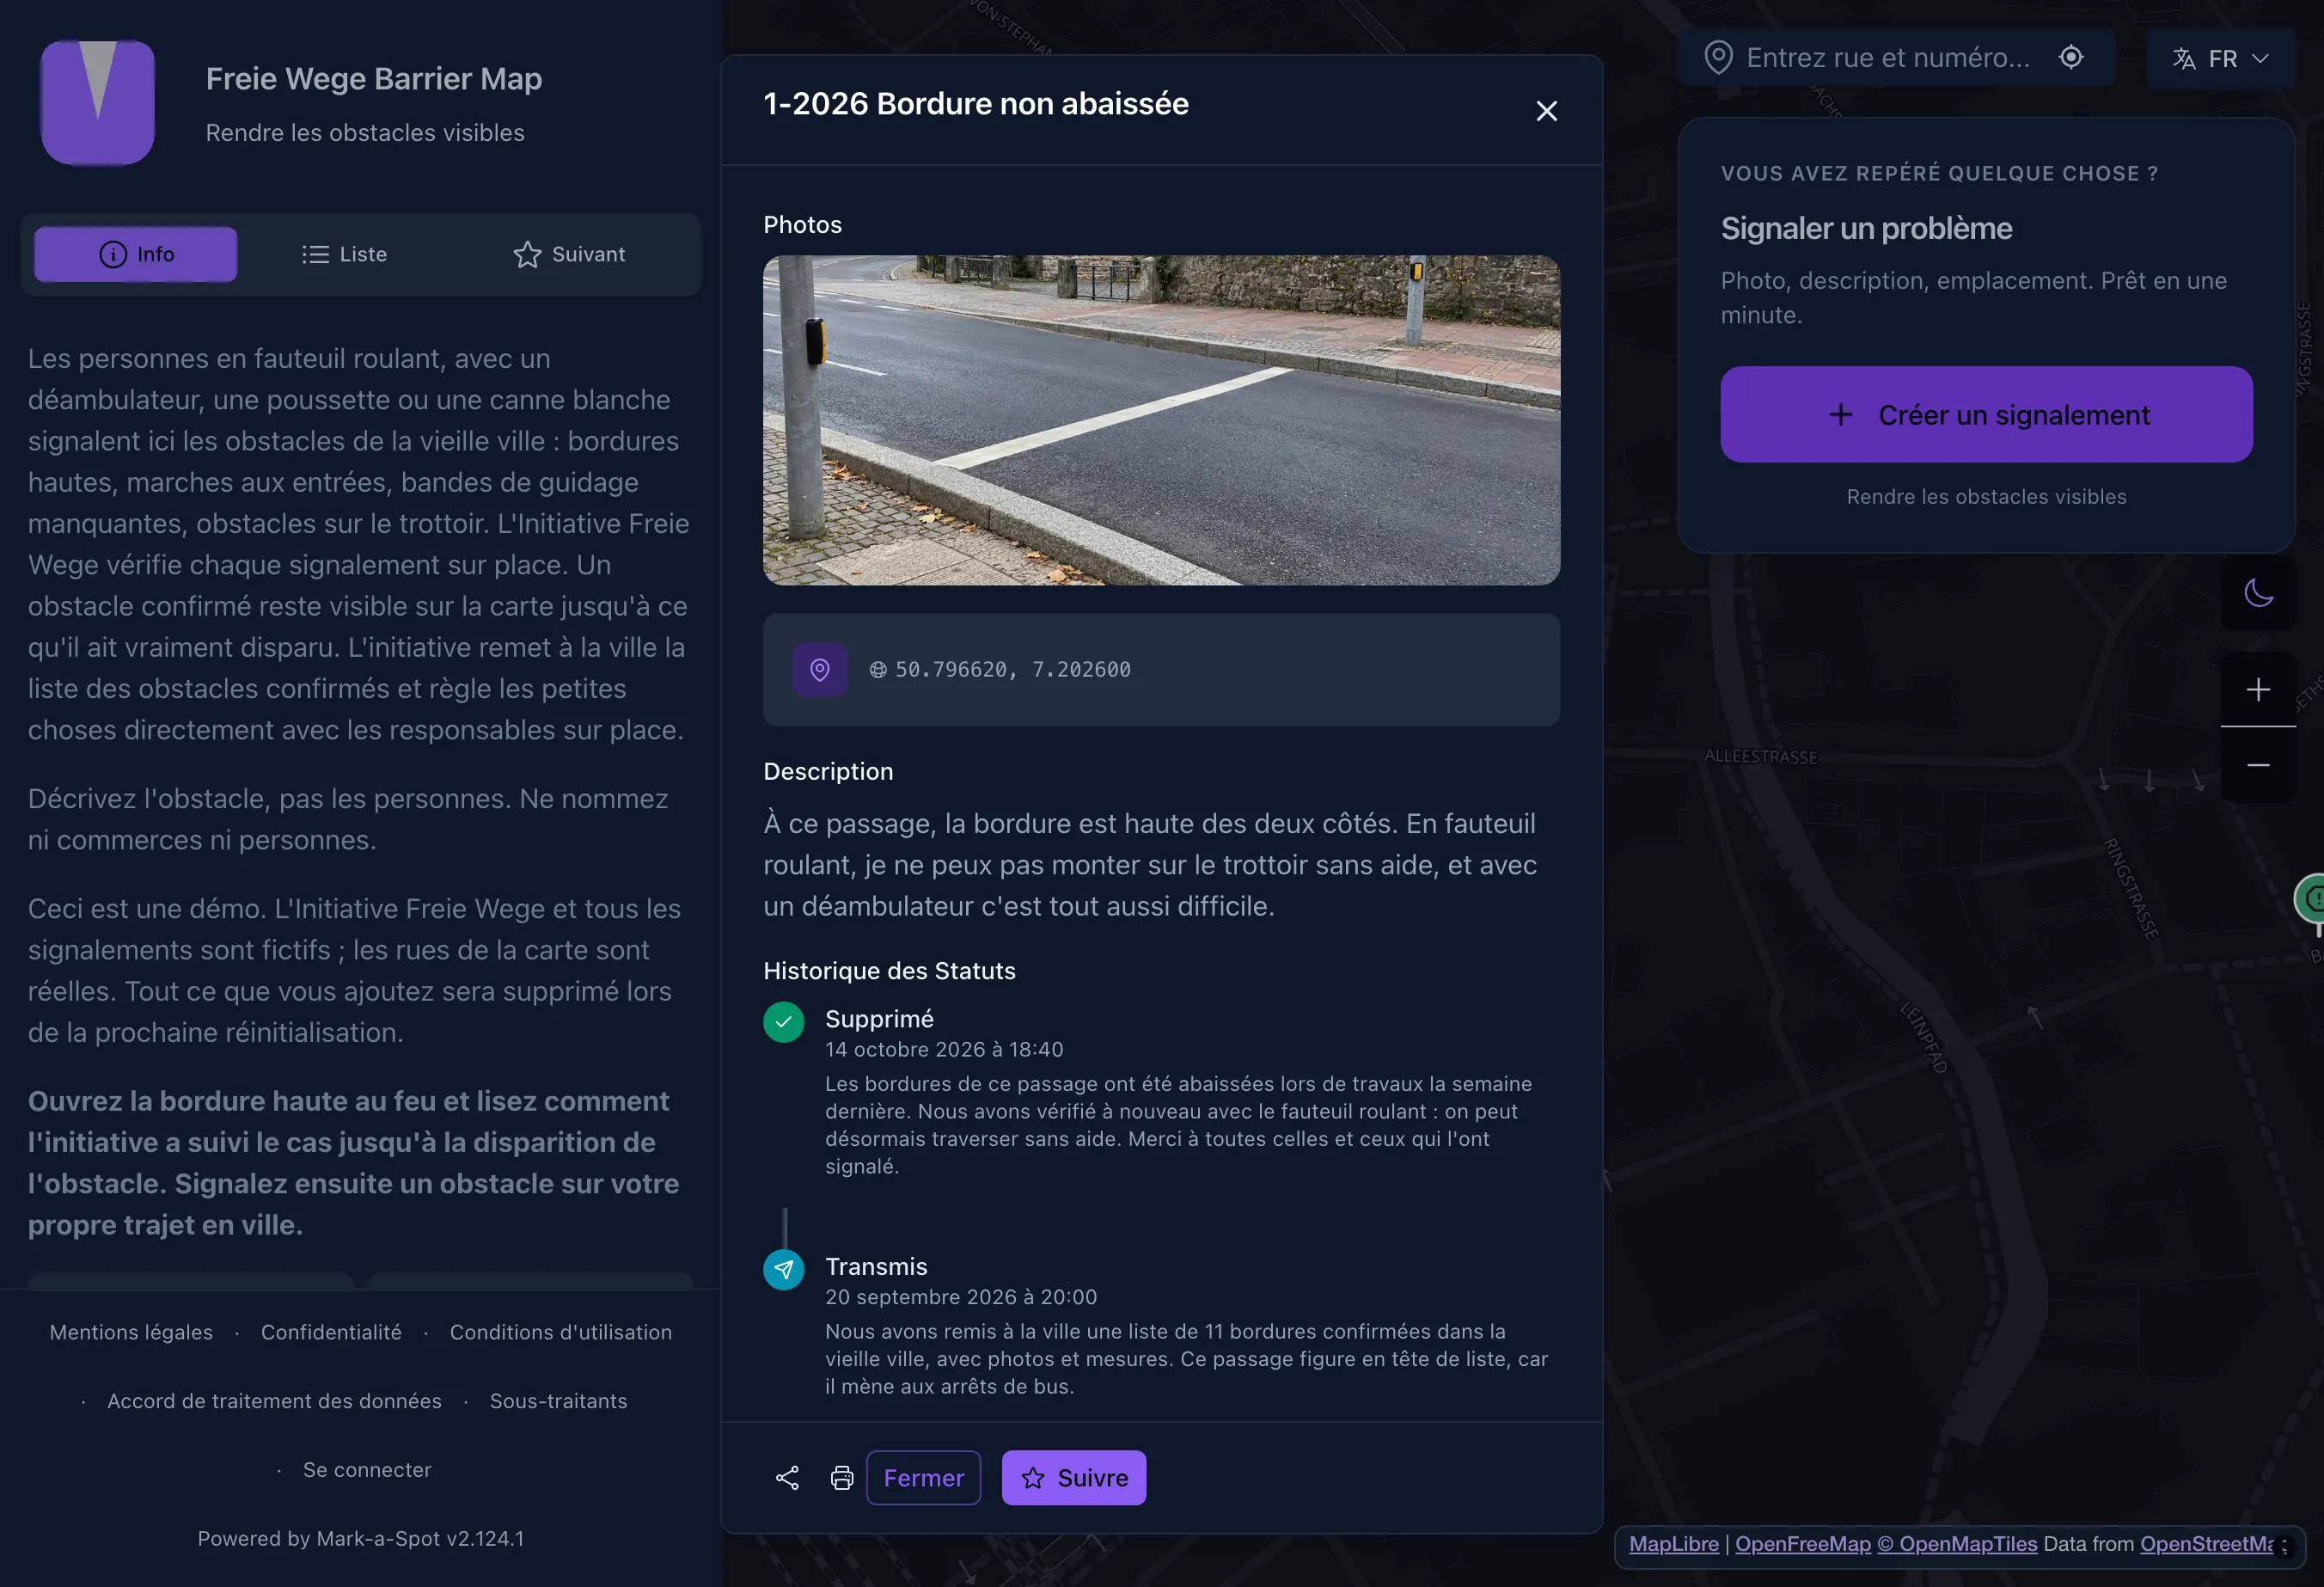
Task: Toggle following with the Suivre button
Action: [x=1074, y=1478]
